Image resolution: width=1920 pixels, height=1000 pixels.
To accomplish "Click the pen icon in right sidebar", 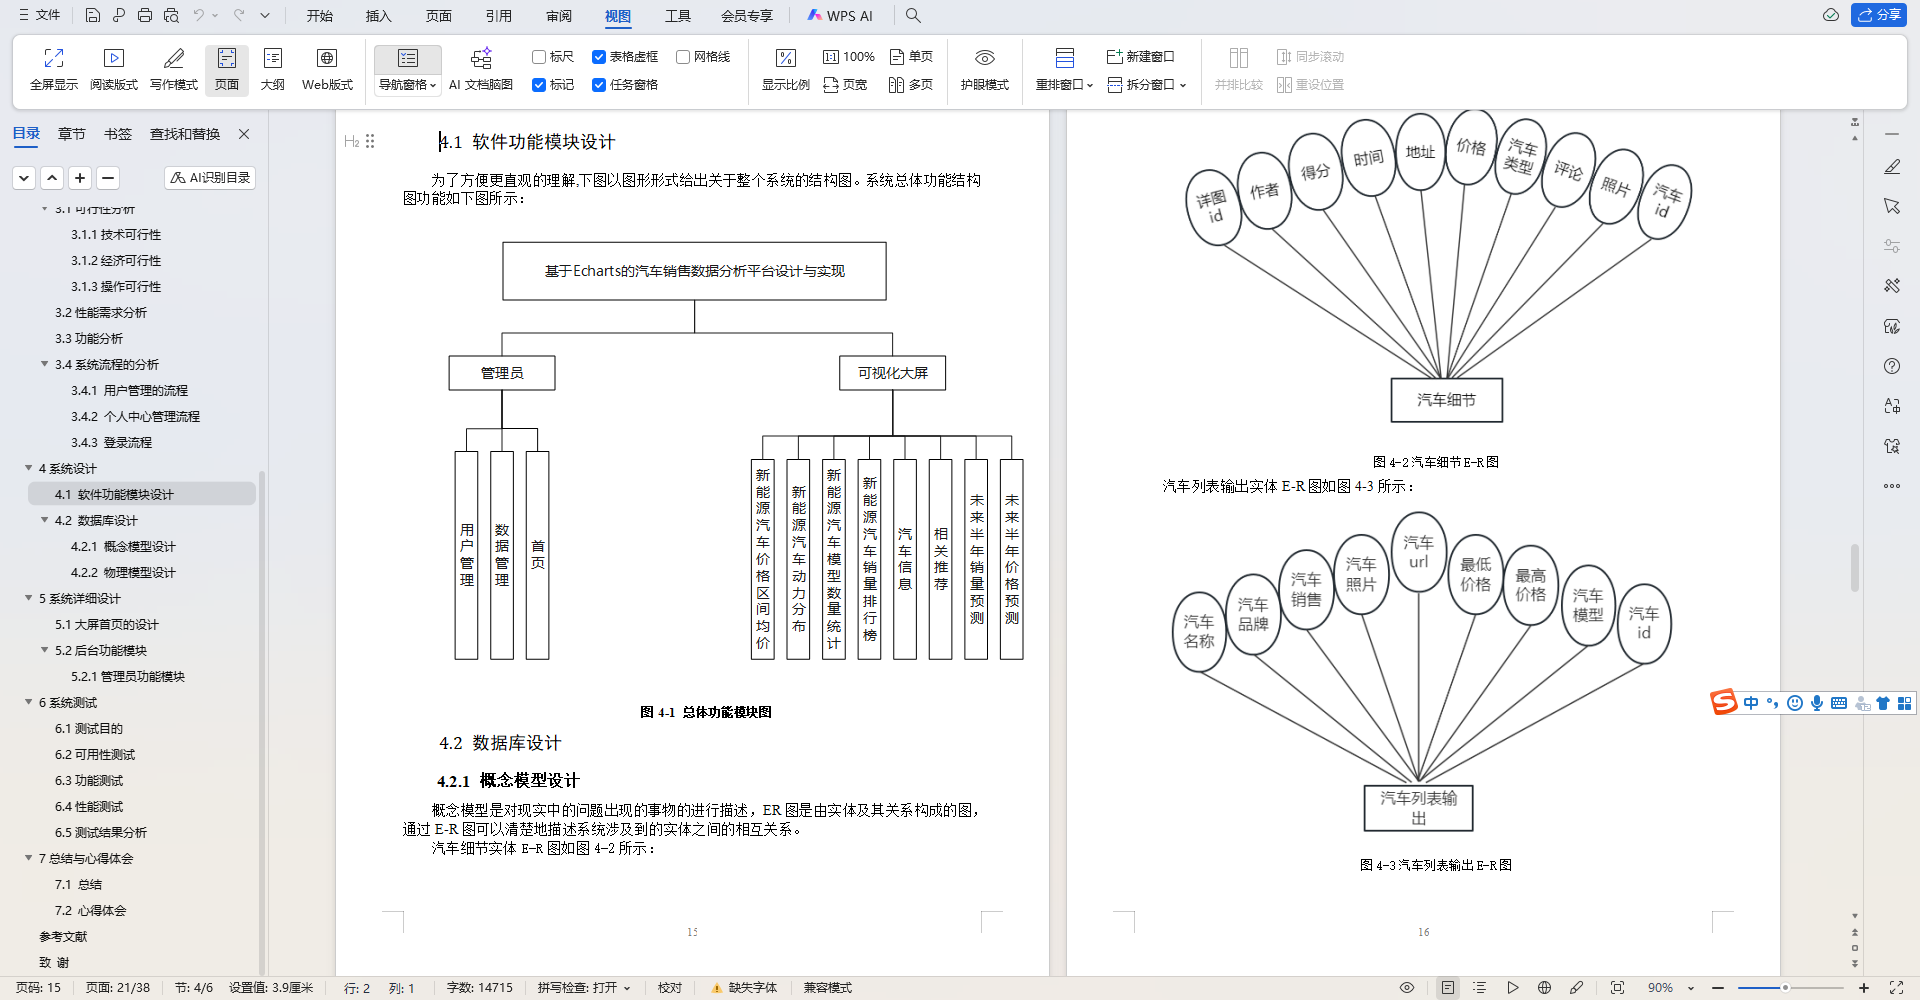I will [x=1892, y=167].
